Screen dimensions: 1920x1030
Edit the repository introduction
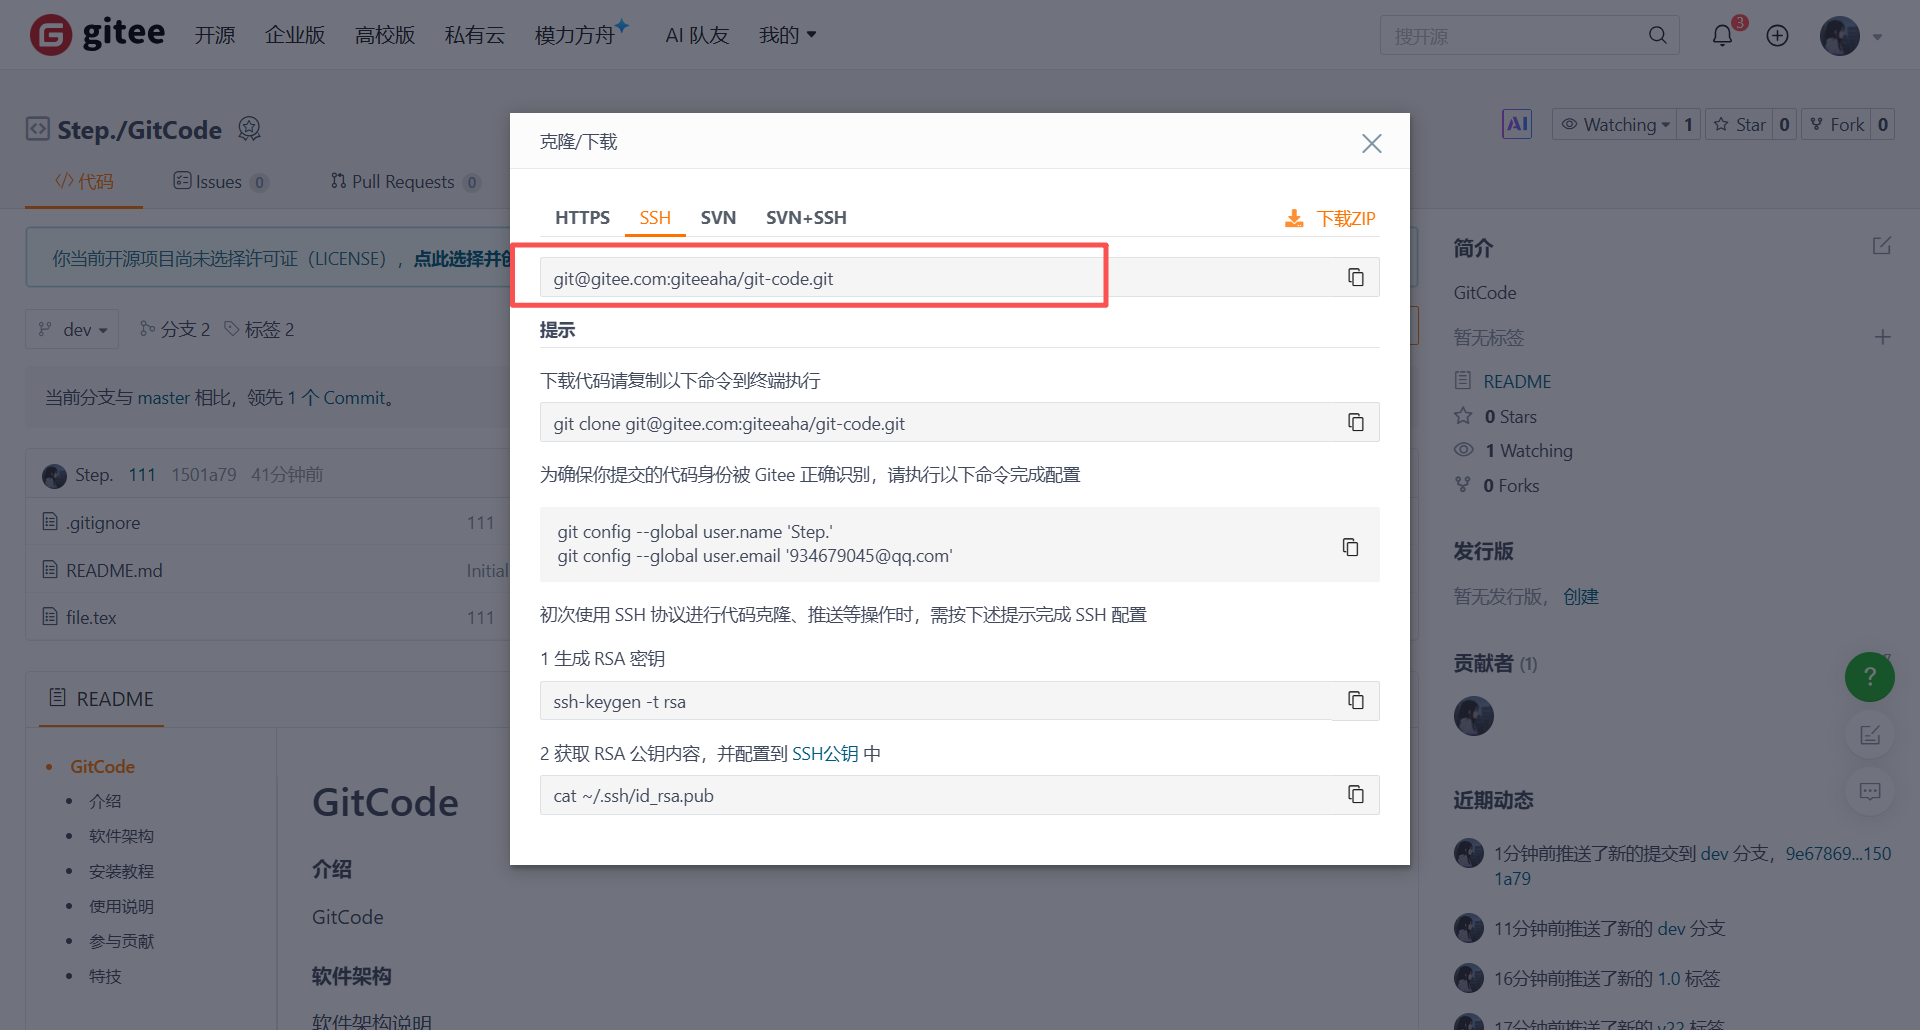[1881, 246]
